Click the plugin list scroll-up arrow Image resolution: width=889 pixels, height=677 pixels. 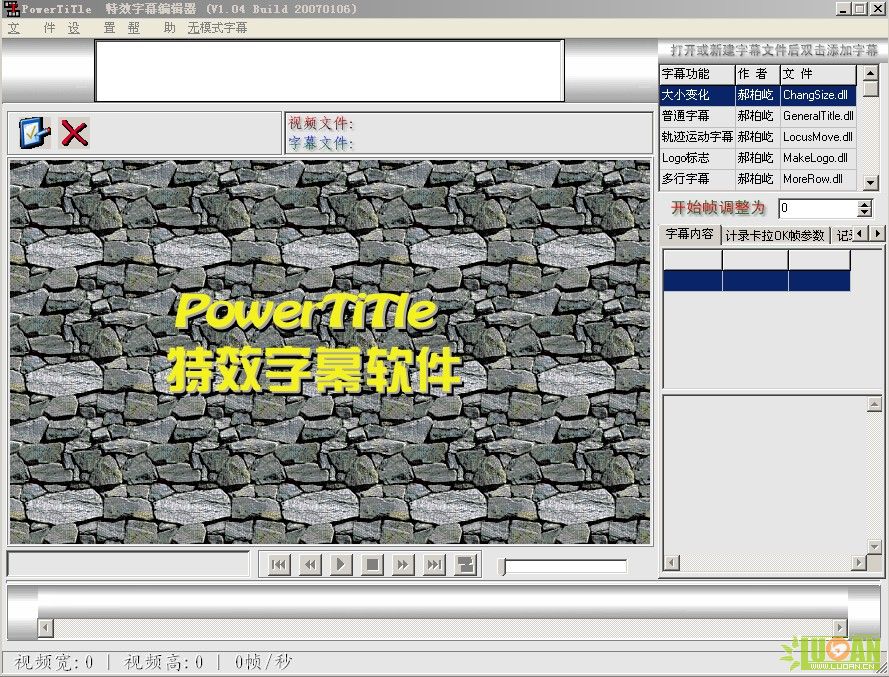coord(870,73)
